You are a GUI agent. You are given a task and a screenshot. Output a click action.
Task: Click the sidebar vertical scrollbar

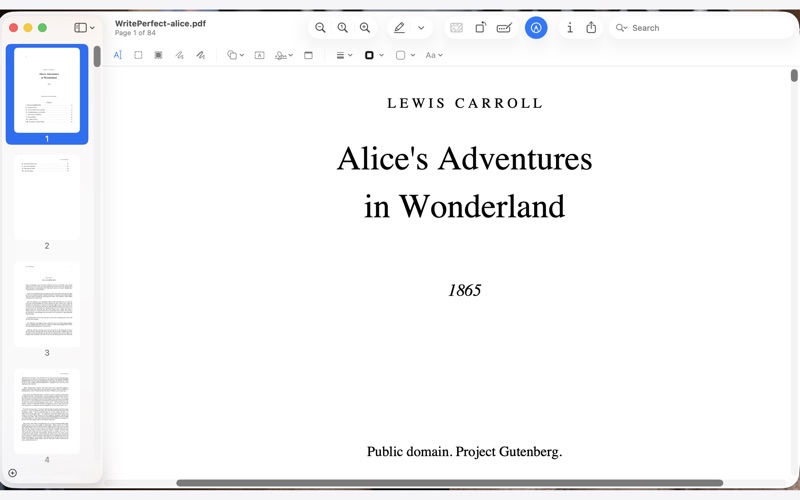[x=97, y=57]
